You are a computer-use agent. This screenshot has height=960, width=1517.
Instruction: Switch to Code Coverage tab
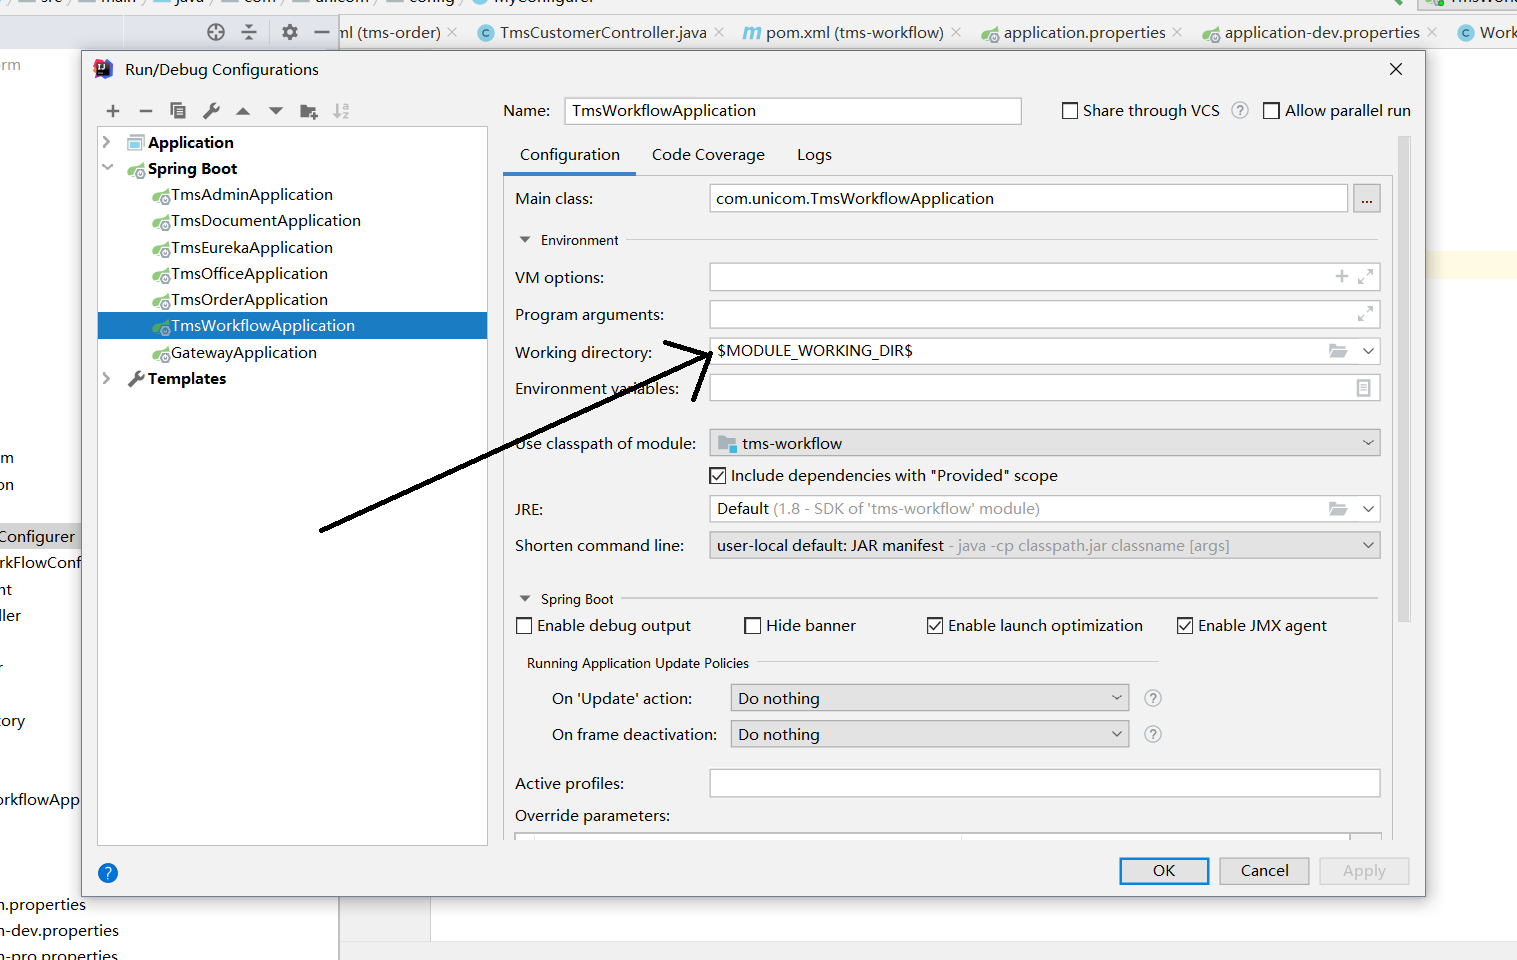[708, 155]
